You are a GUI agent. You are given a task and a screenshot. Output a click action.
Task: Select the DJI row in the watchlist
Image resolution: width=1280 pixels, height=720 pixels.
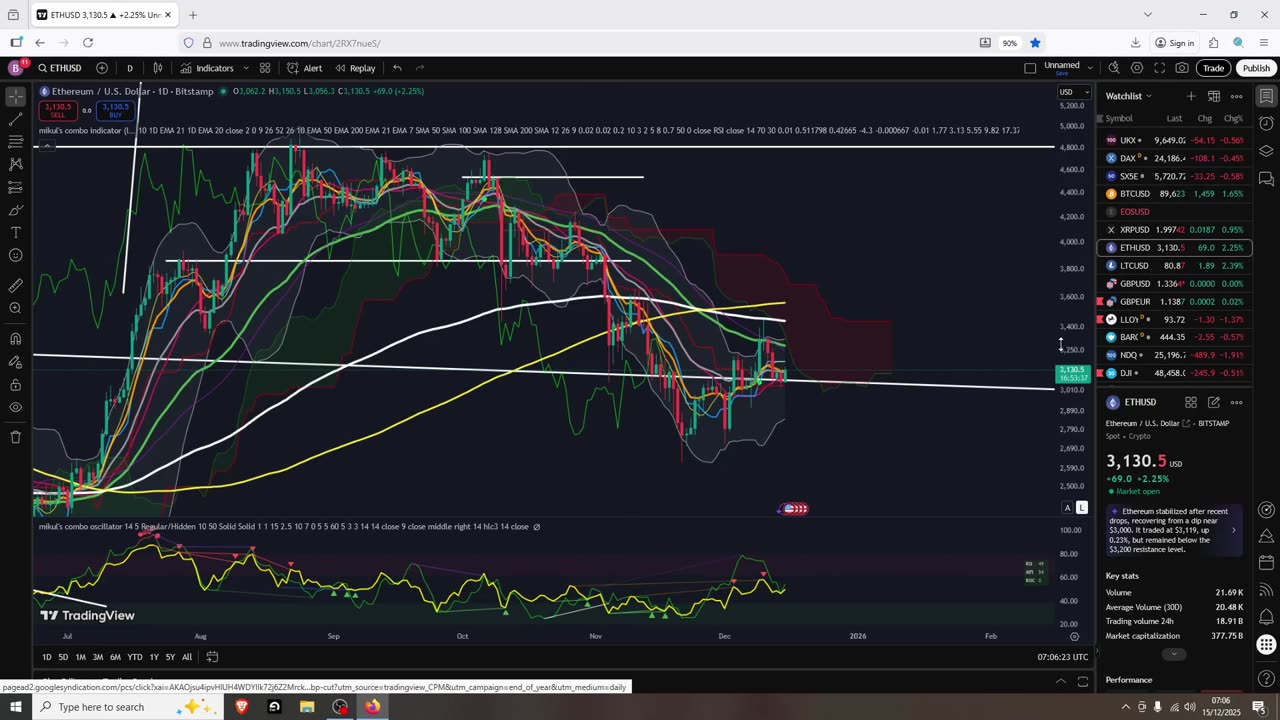[1174, 373]
